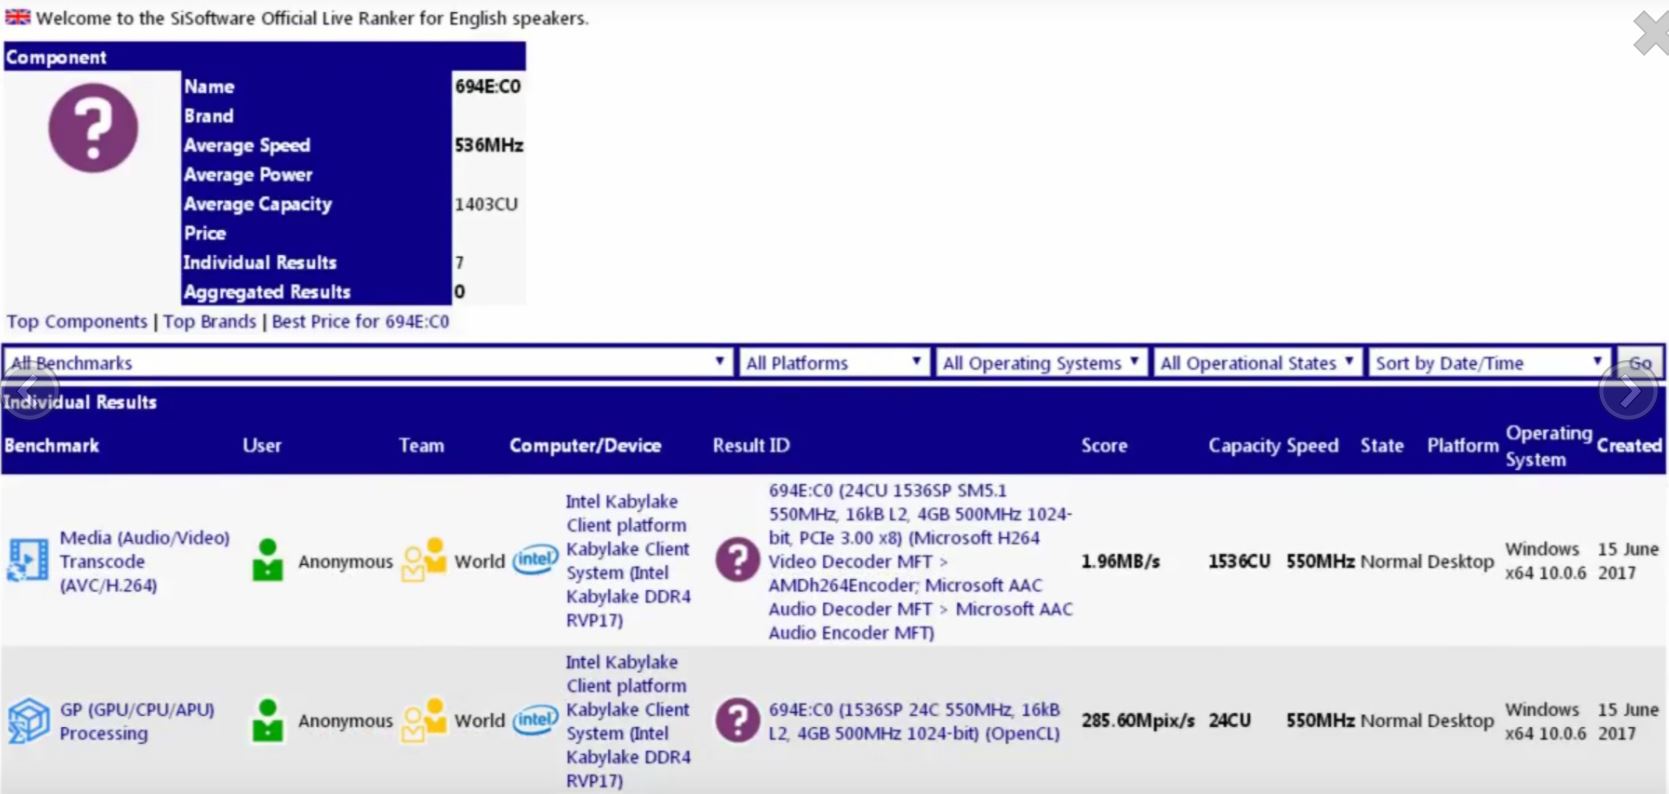Expand the All Operating Systems dropdown
Viewport: 1669px width, 794px height.
coord(1041,363)
